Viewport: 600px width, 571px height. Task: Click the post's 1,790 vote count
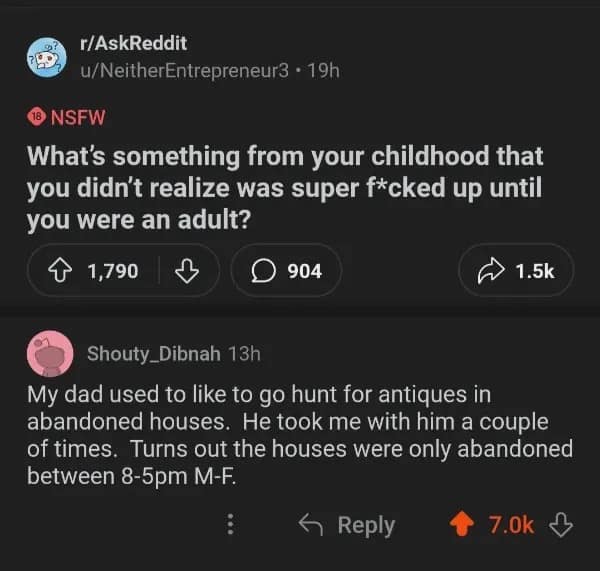coord(113,270)
